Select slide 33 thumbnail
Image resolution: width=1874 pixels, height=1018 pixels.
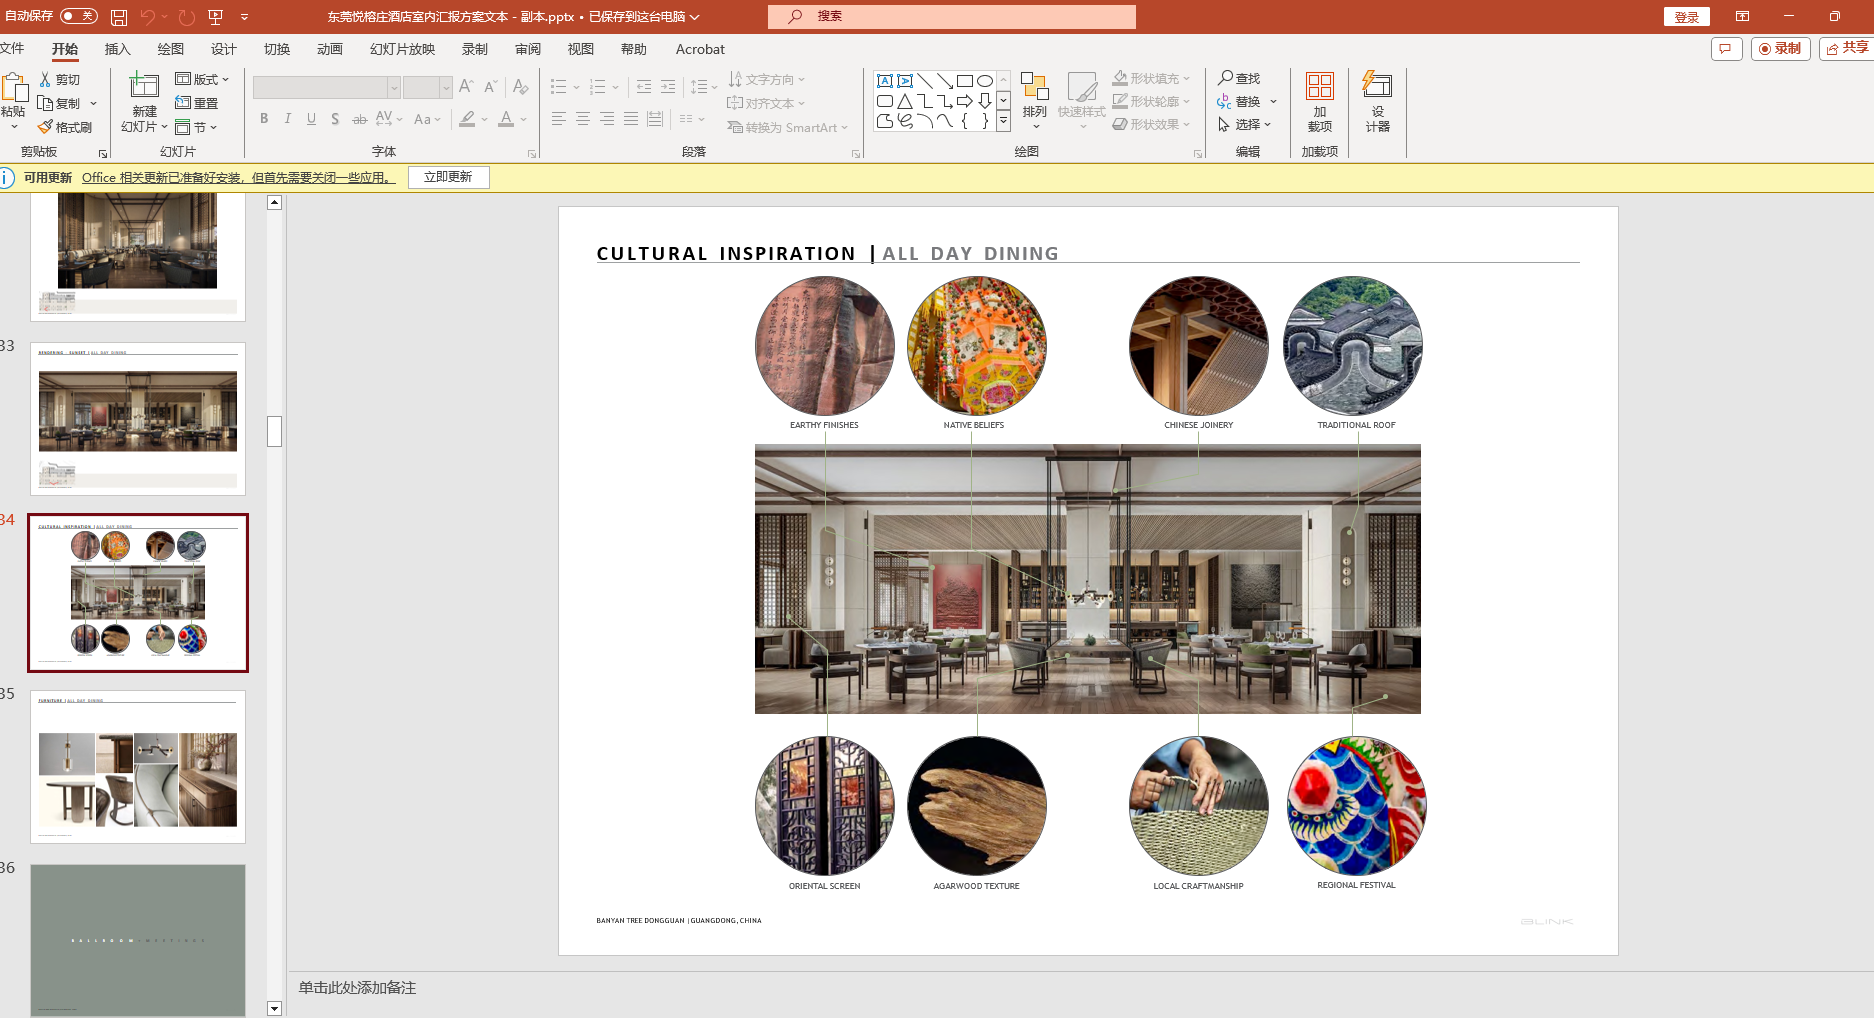pos(138,419)
